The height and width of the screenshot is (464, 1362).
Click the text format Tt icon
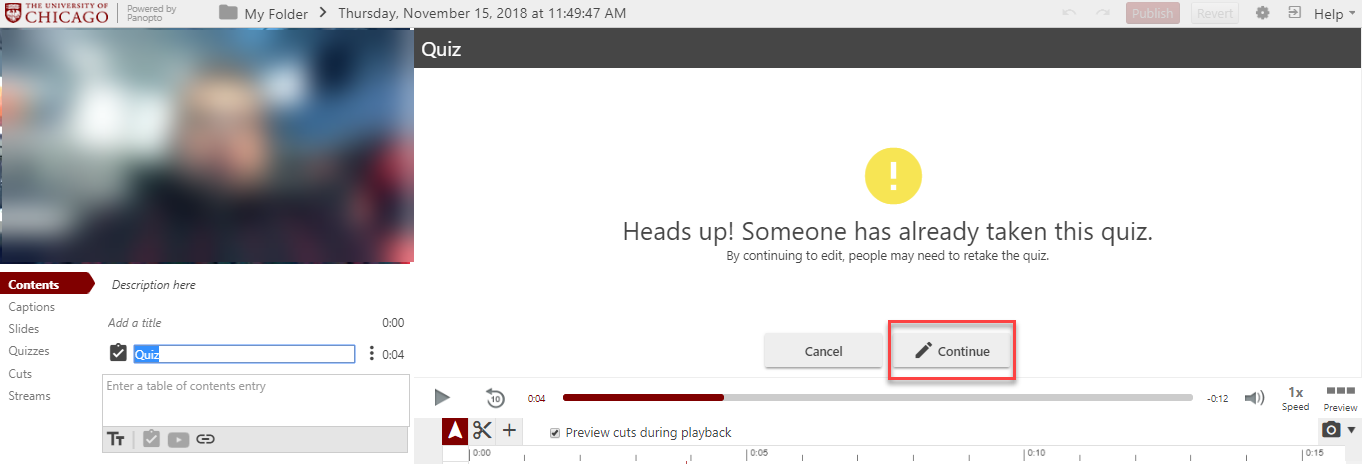(116, 439)
